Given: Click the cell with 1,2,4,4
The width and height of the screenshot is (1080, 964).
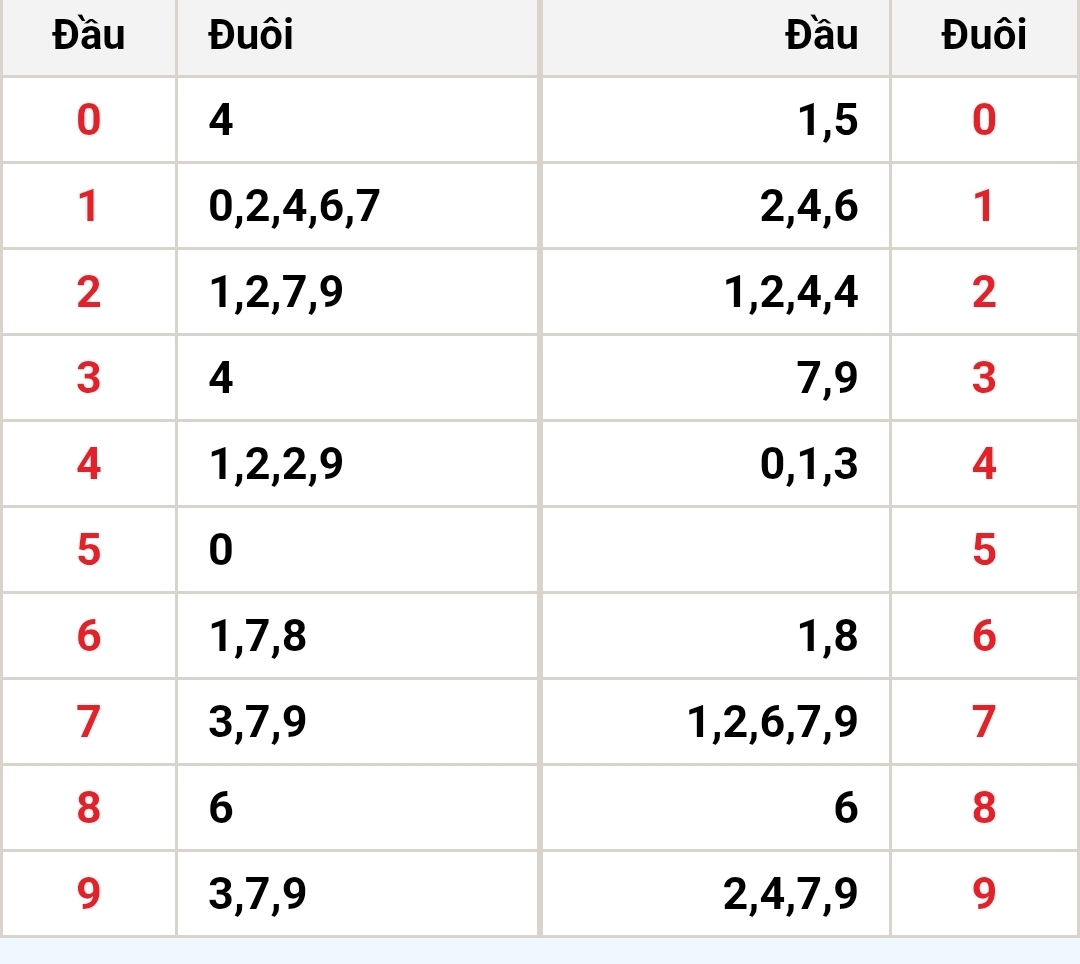Looking at the screenshot, I should [x=716, y=292].
